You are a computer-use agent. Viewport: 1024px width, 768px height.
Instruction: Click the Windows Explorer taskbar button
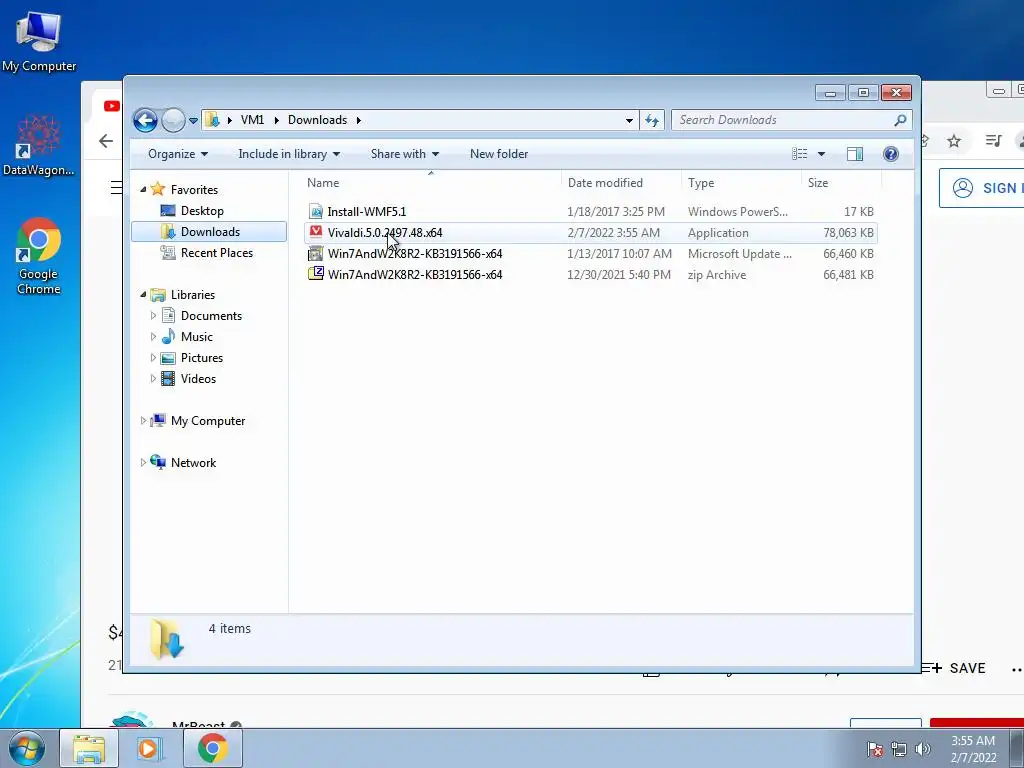tap(89, 748)
